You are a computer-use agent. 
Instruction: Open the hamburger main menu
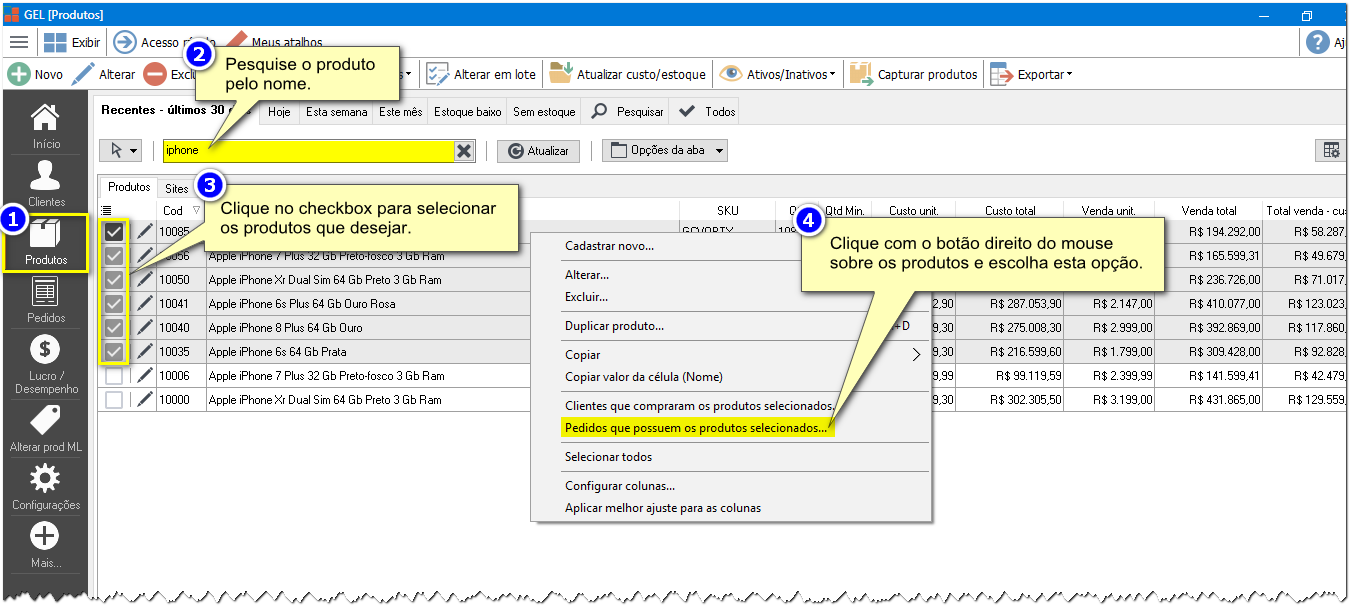19,42
